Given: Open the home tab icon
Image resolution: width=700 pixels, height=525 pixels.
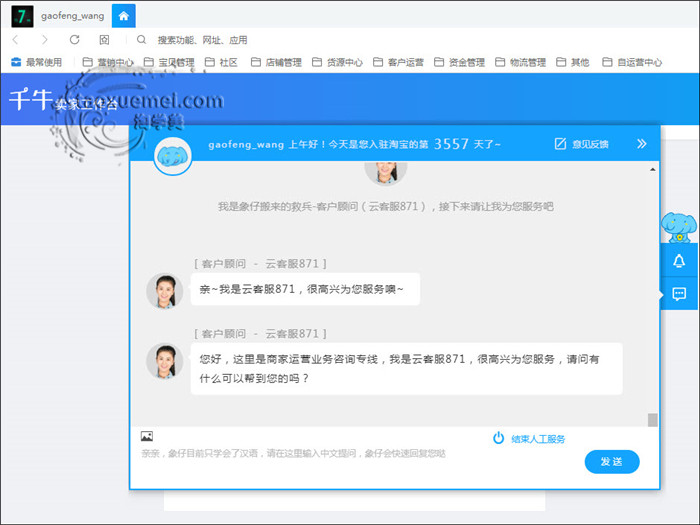Looking at the screenshot, I should [x=122, y=16].
